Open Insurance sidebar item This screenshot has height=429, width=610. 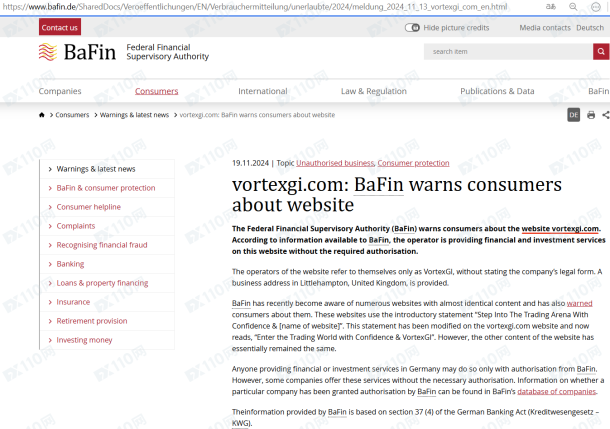73,302
